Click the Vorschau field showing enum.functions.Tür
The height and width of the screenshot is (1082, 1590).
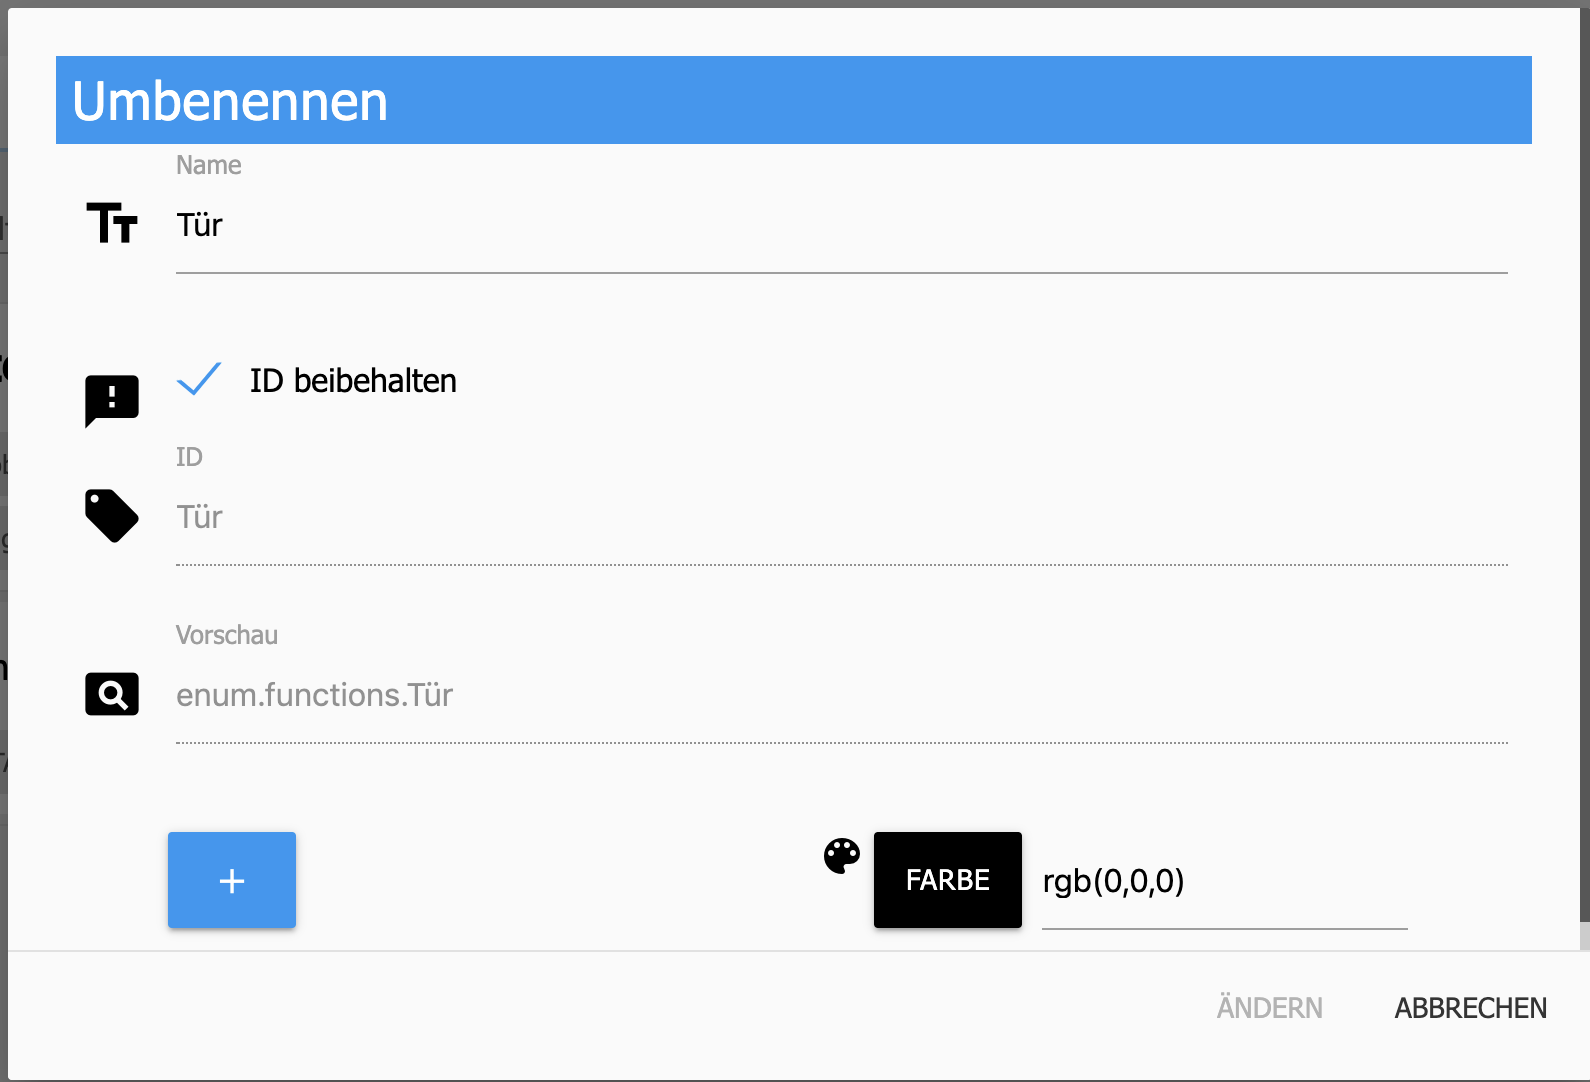point(842,696)
